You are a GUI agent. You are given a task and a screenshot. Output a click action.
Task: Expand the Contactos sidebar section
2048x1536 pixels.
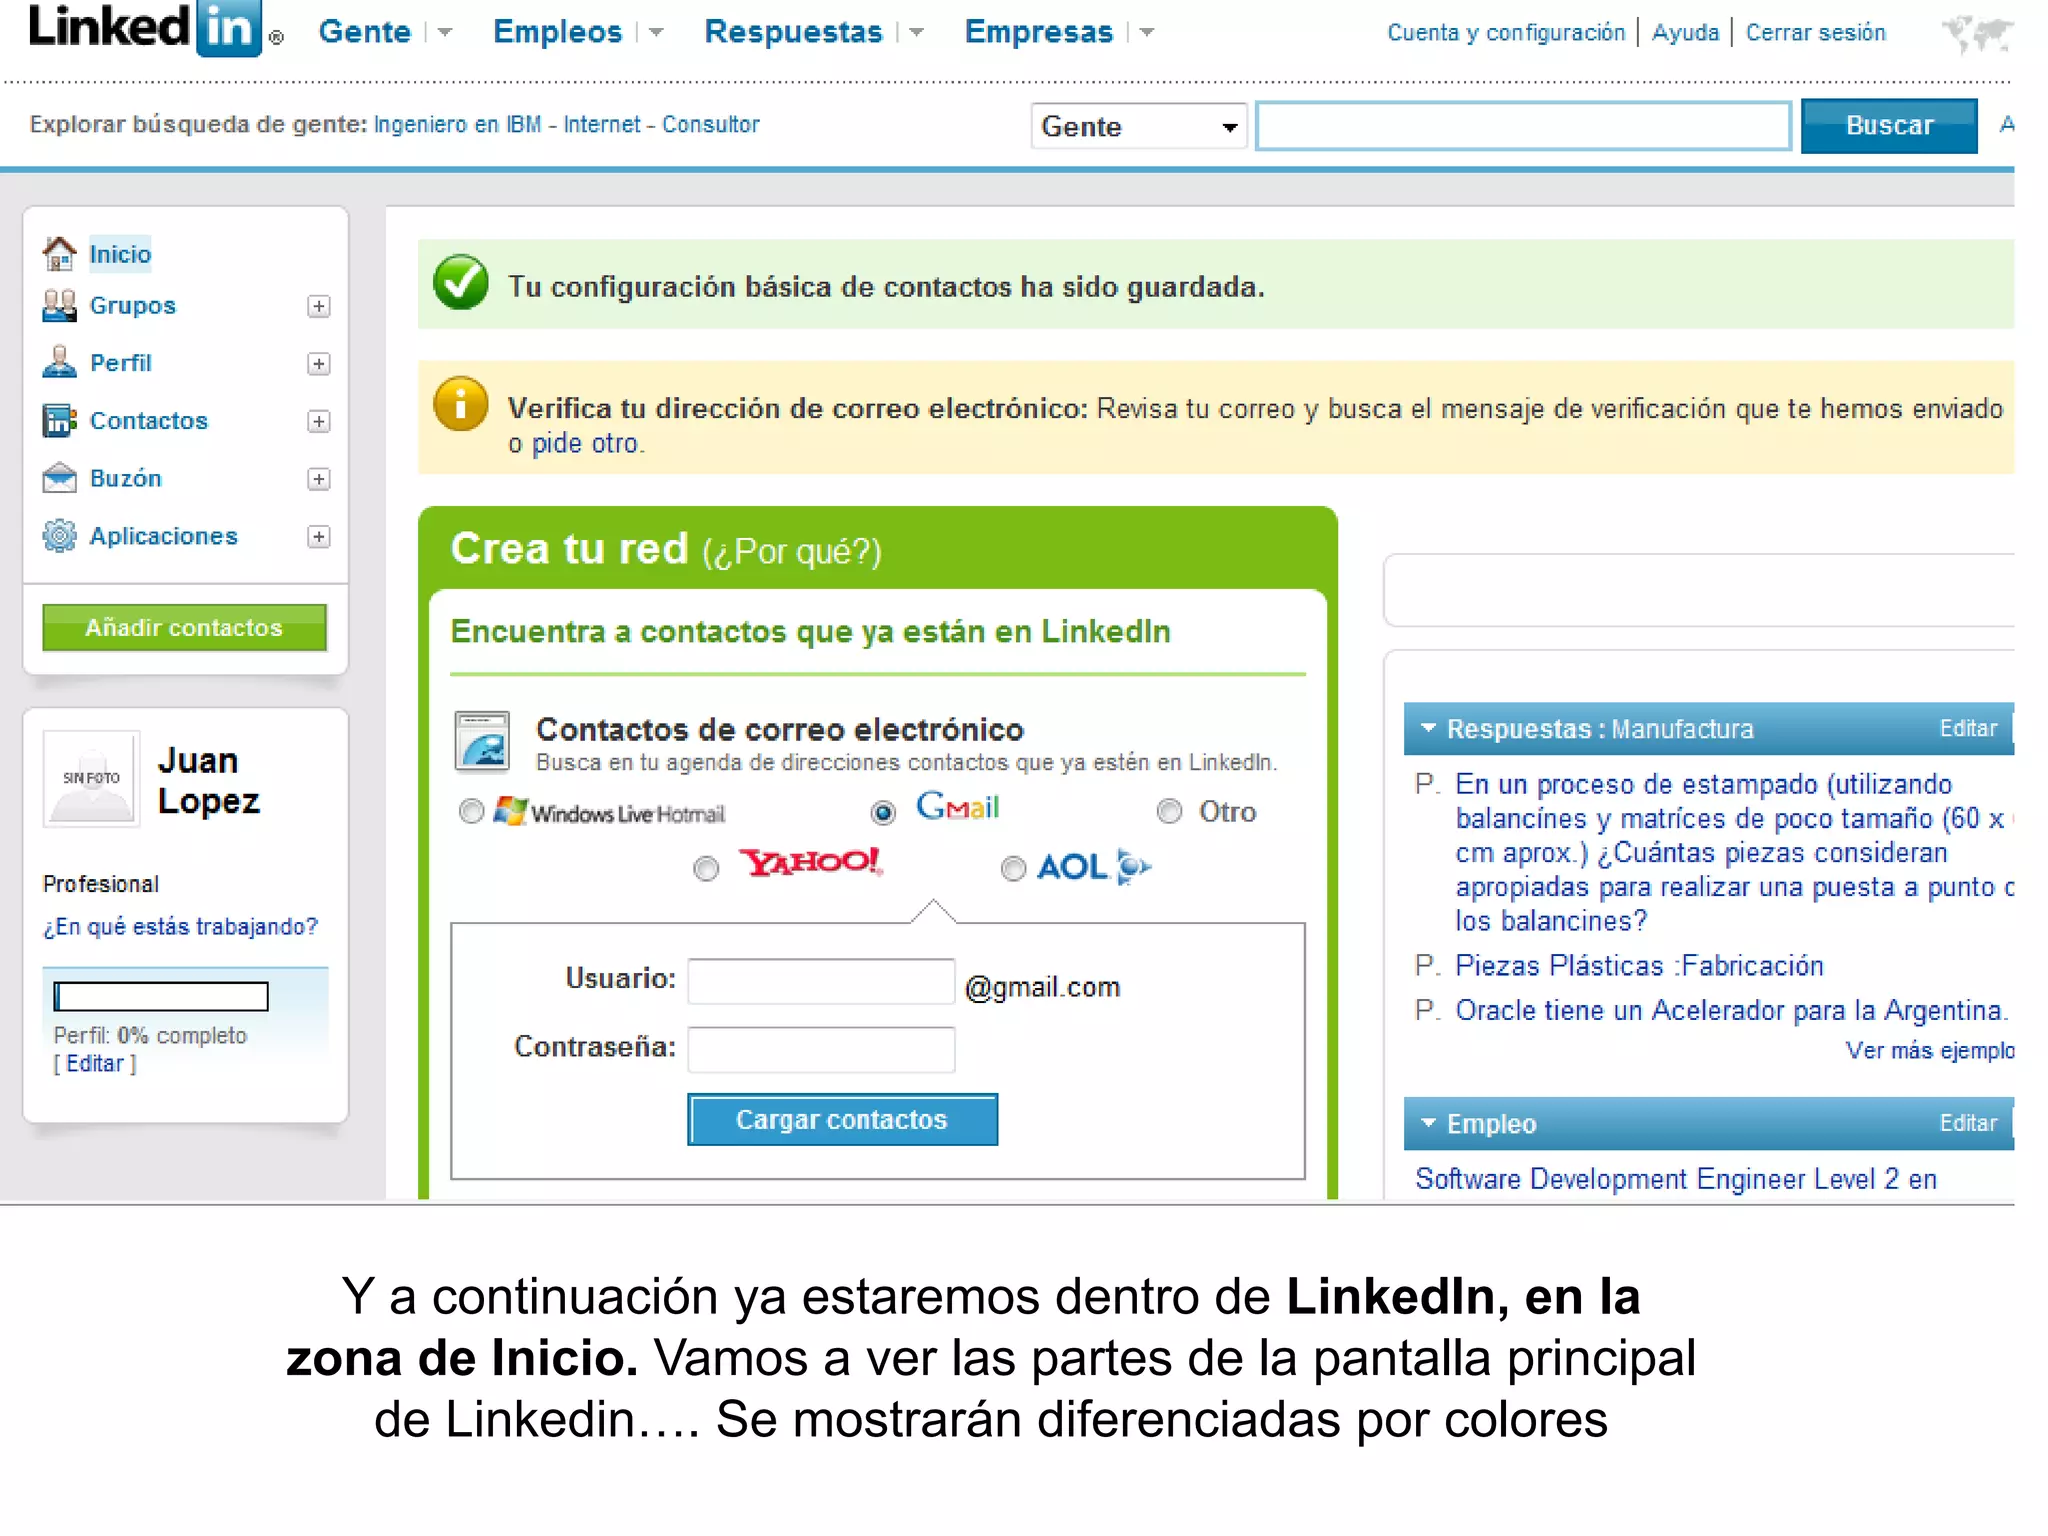click(319, 421)
